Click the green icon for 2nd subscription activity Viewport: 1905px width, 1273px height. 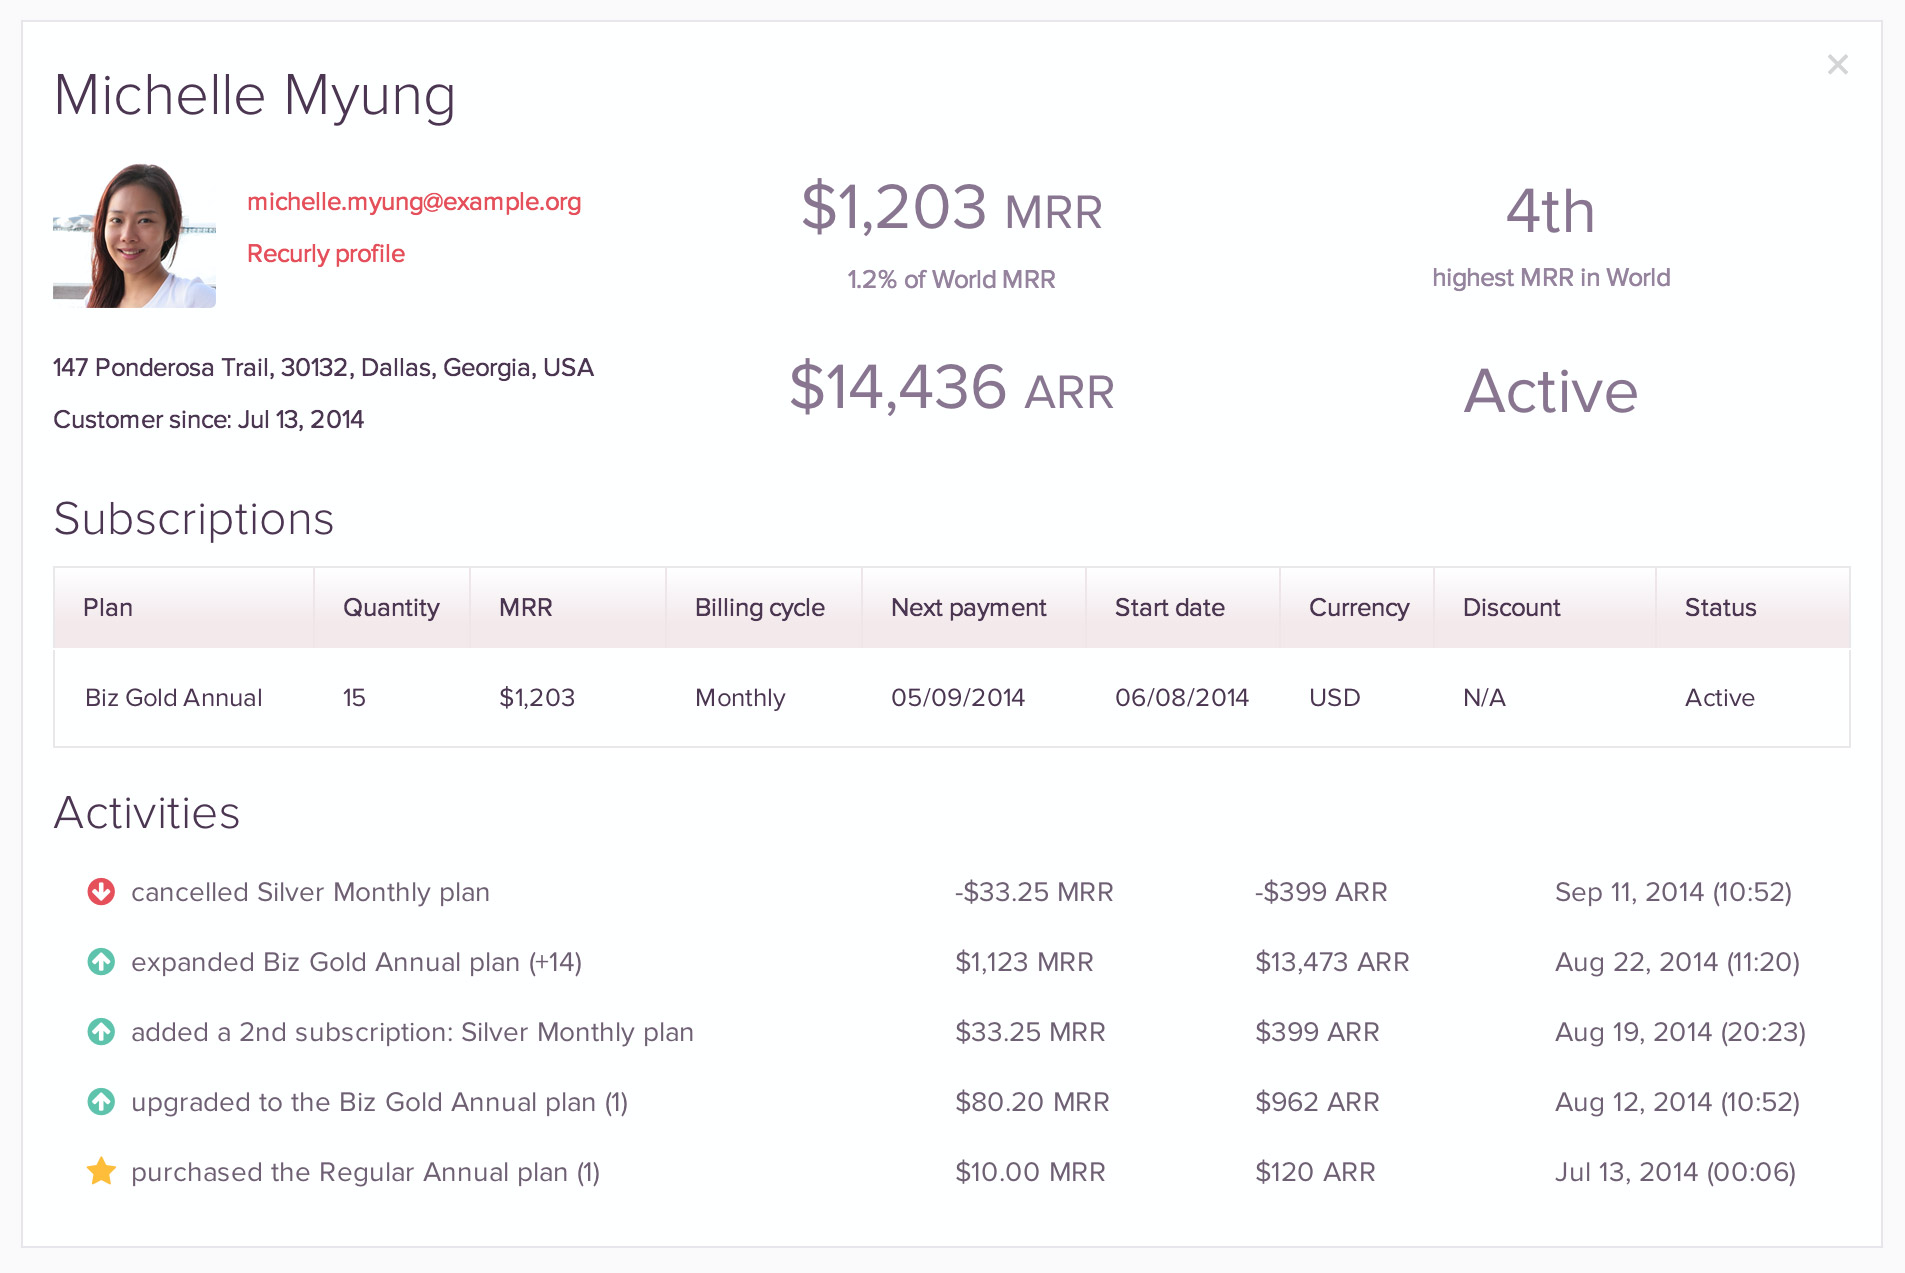tap(101, 1031)
